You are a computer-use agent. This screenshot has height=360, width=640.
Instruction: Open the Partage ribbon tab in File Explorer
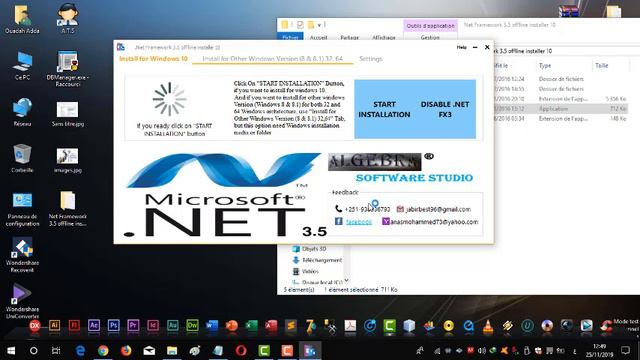pyautogui.click(x=349, y=37)
